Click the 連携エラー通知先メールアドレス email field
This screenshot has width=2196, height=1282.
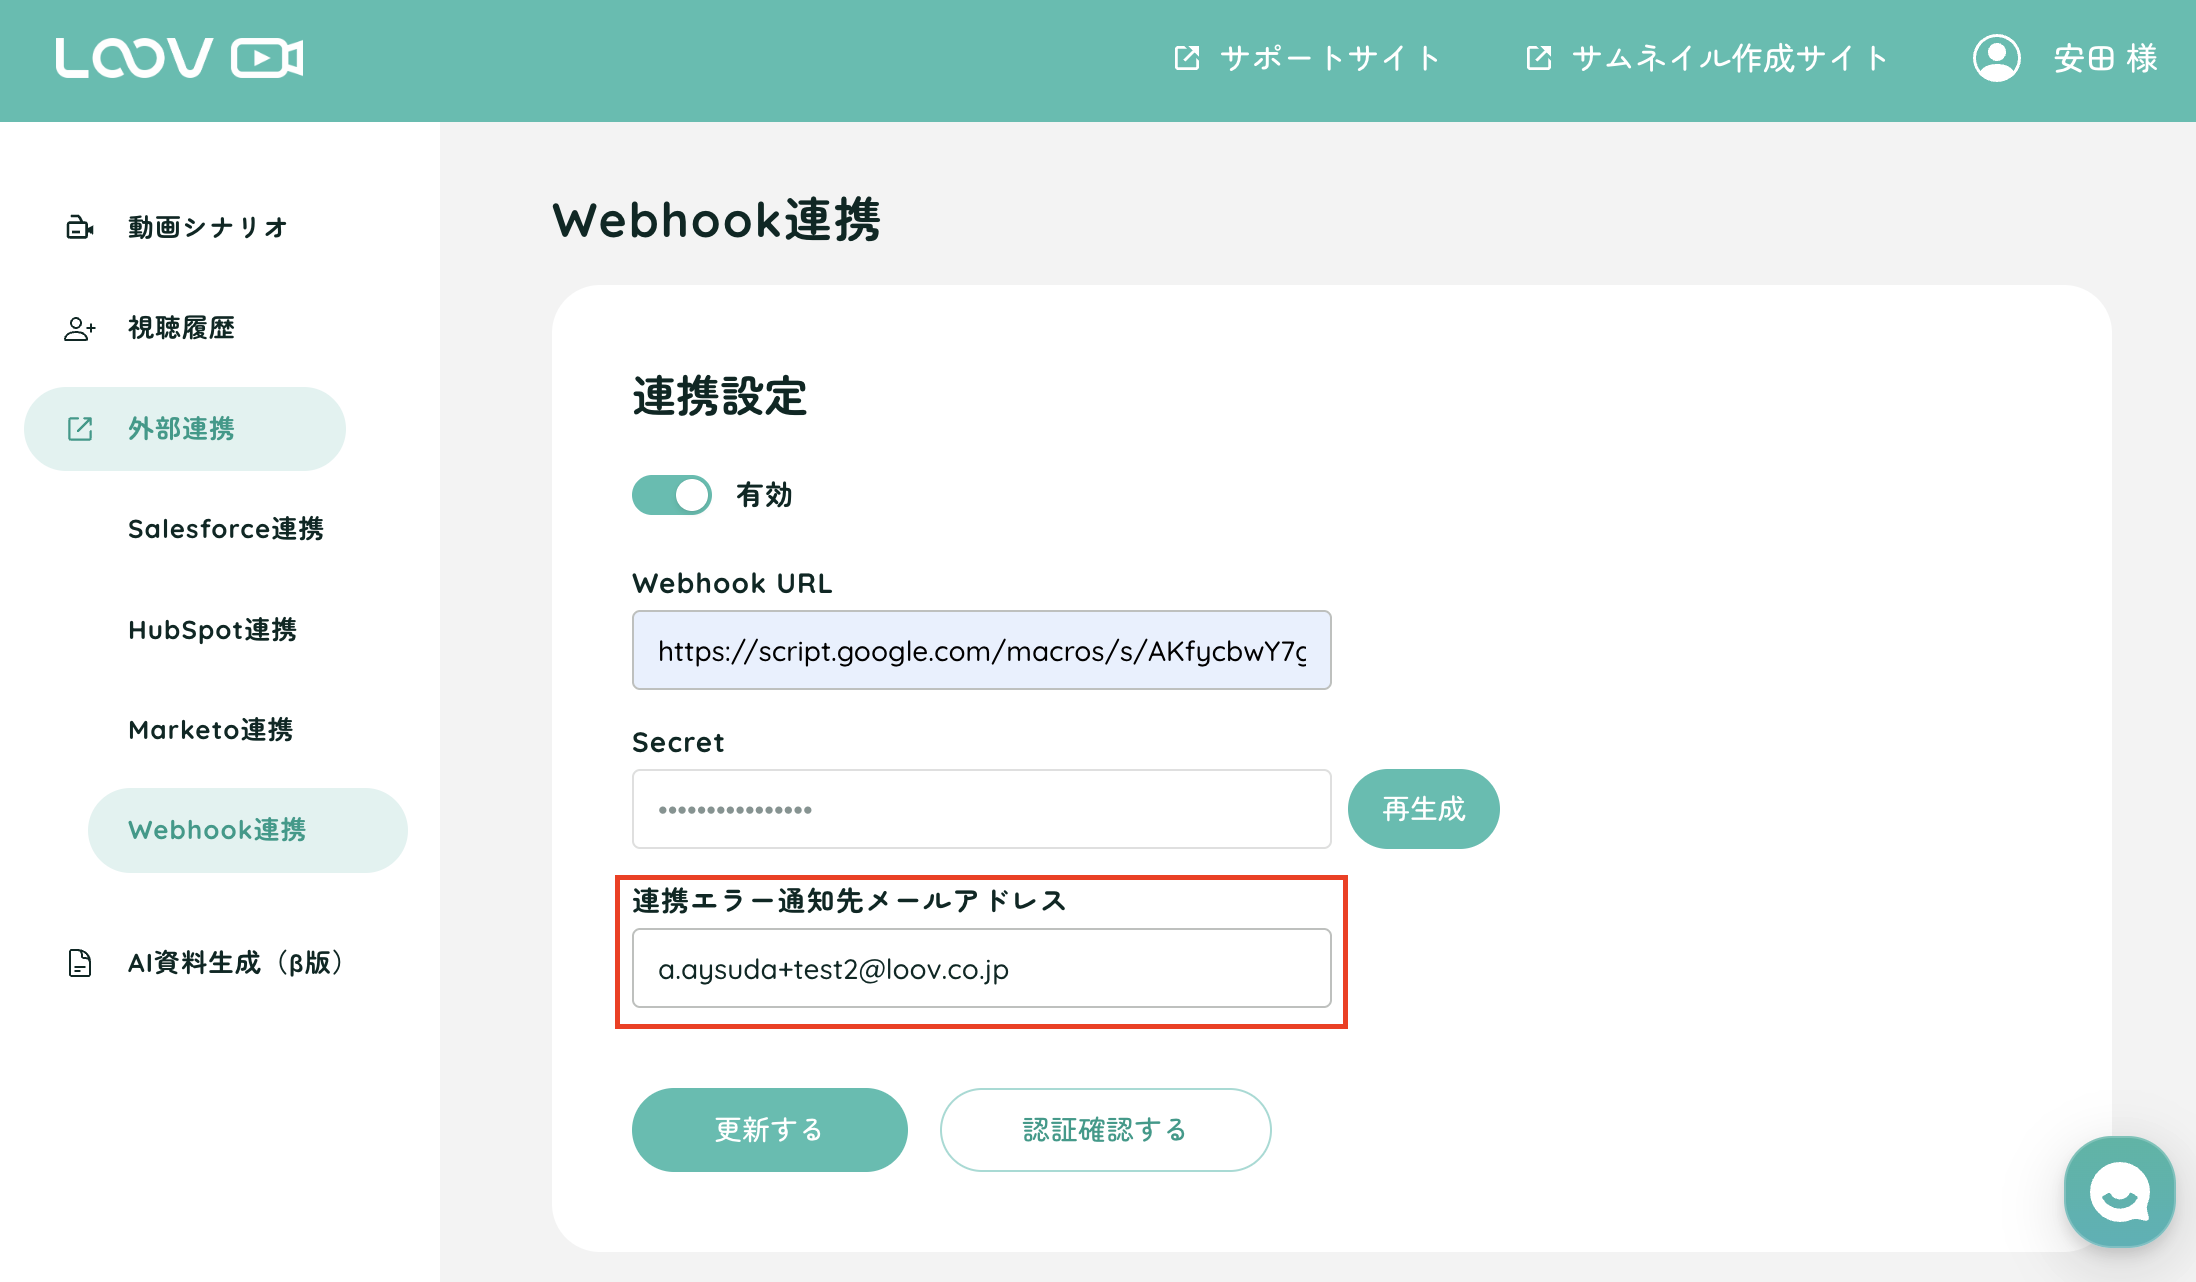pyautogui.click(x=981, y=969)
